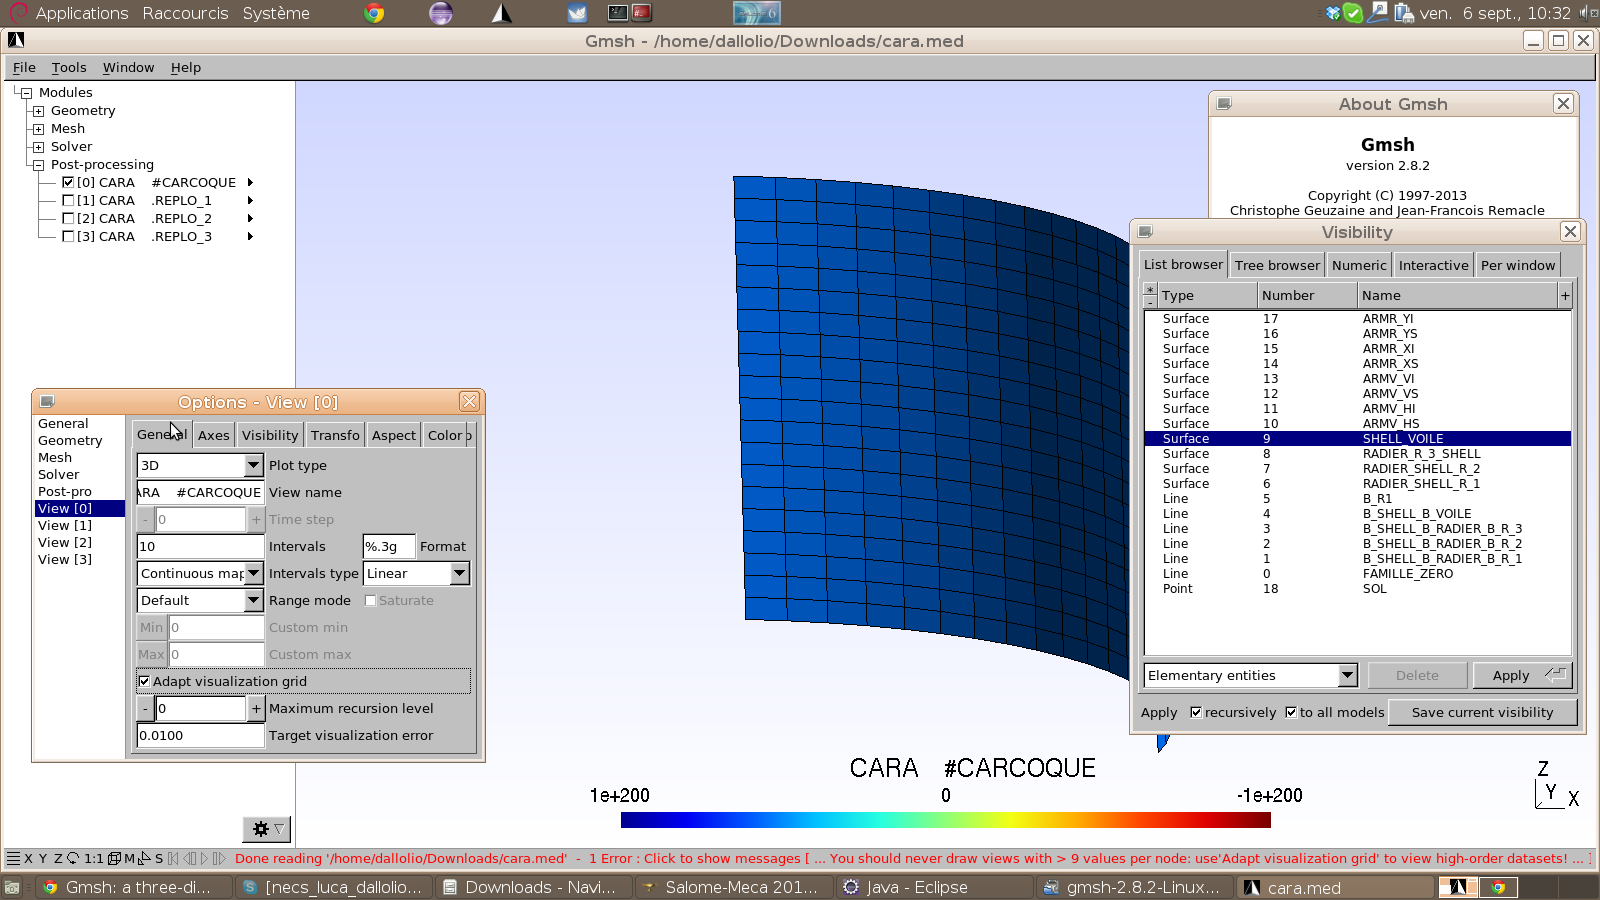Click Save current visibility button

point(1482,712)
